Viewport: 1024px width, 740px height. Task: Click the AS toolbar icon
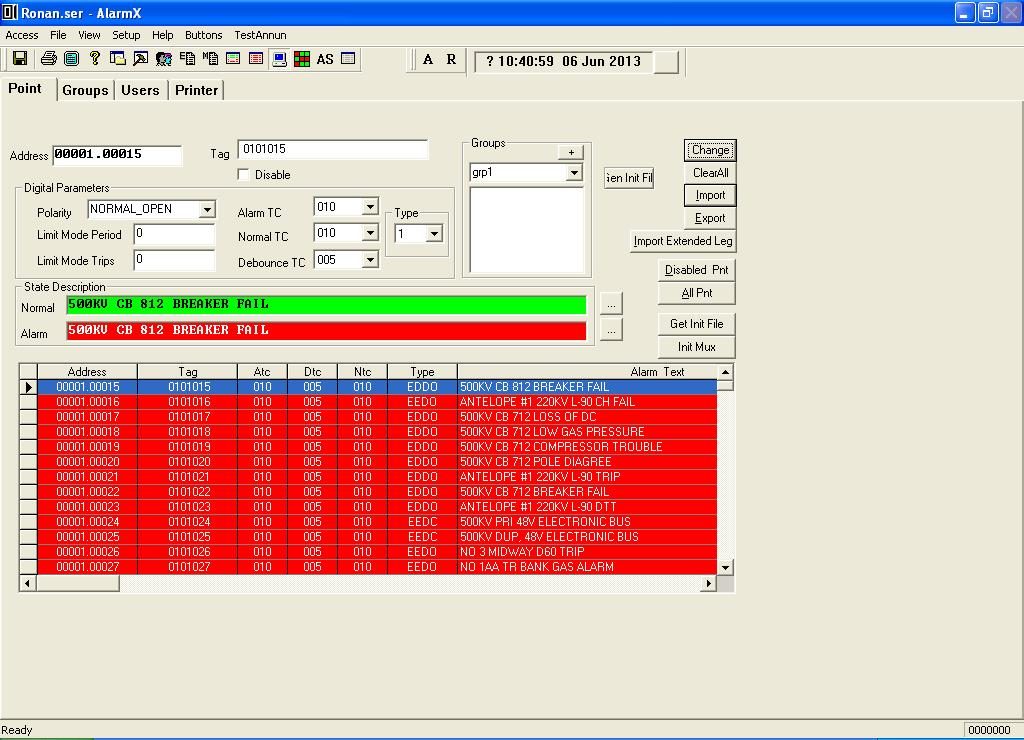tap(325, 59)
